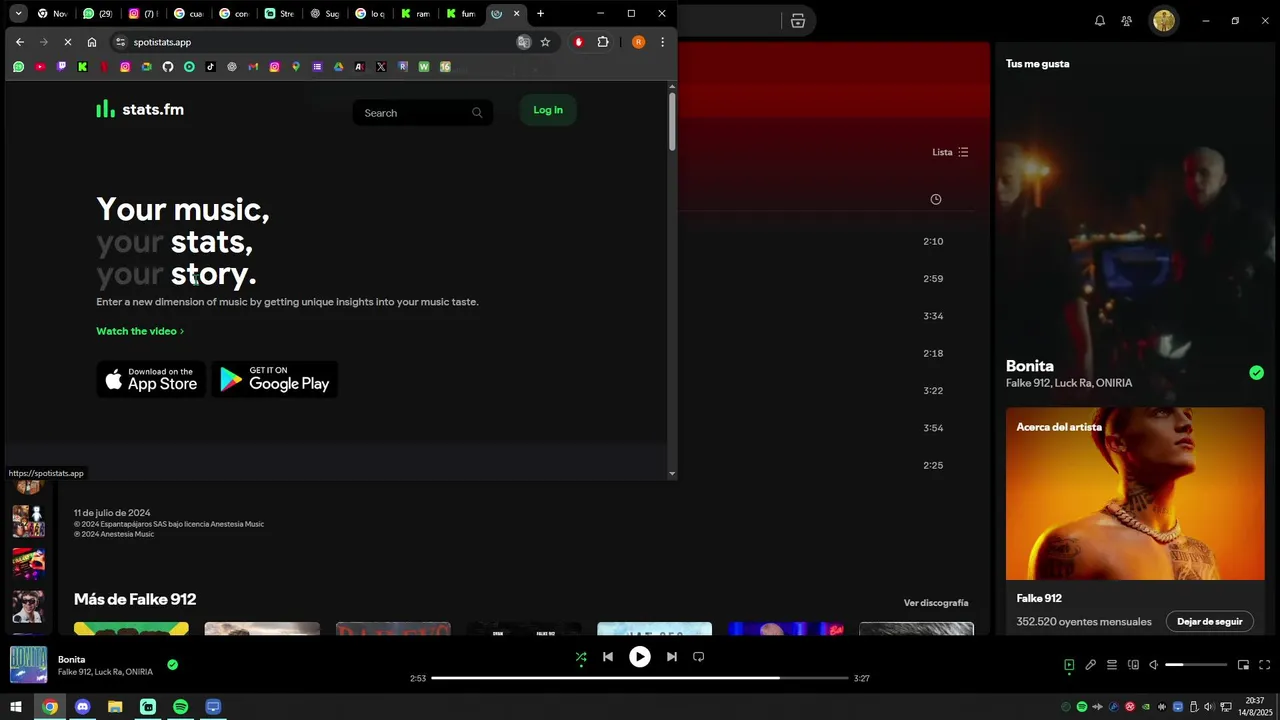Toggle the green checkmark beside Bonita in Tus me gusta
Viewport: 1280px width, 720px height.
(1256, 373)
